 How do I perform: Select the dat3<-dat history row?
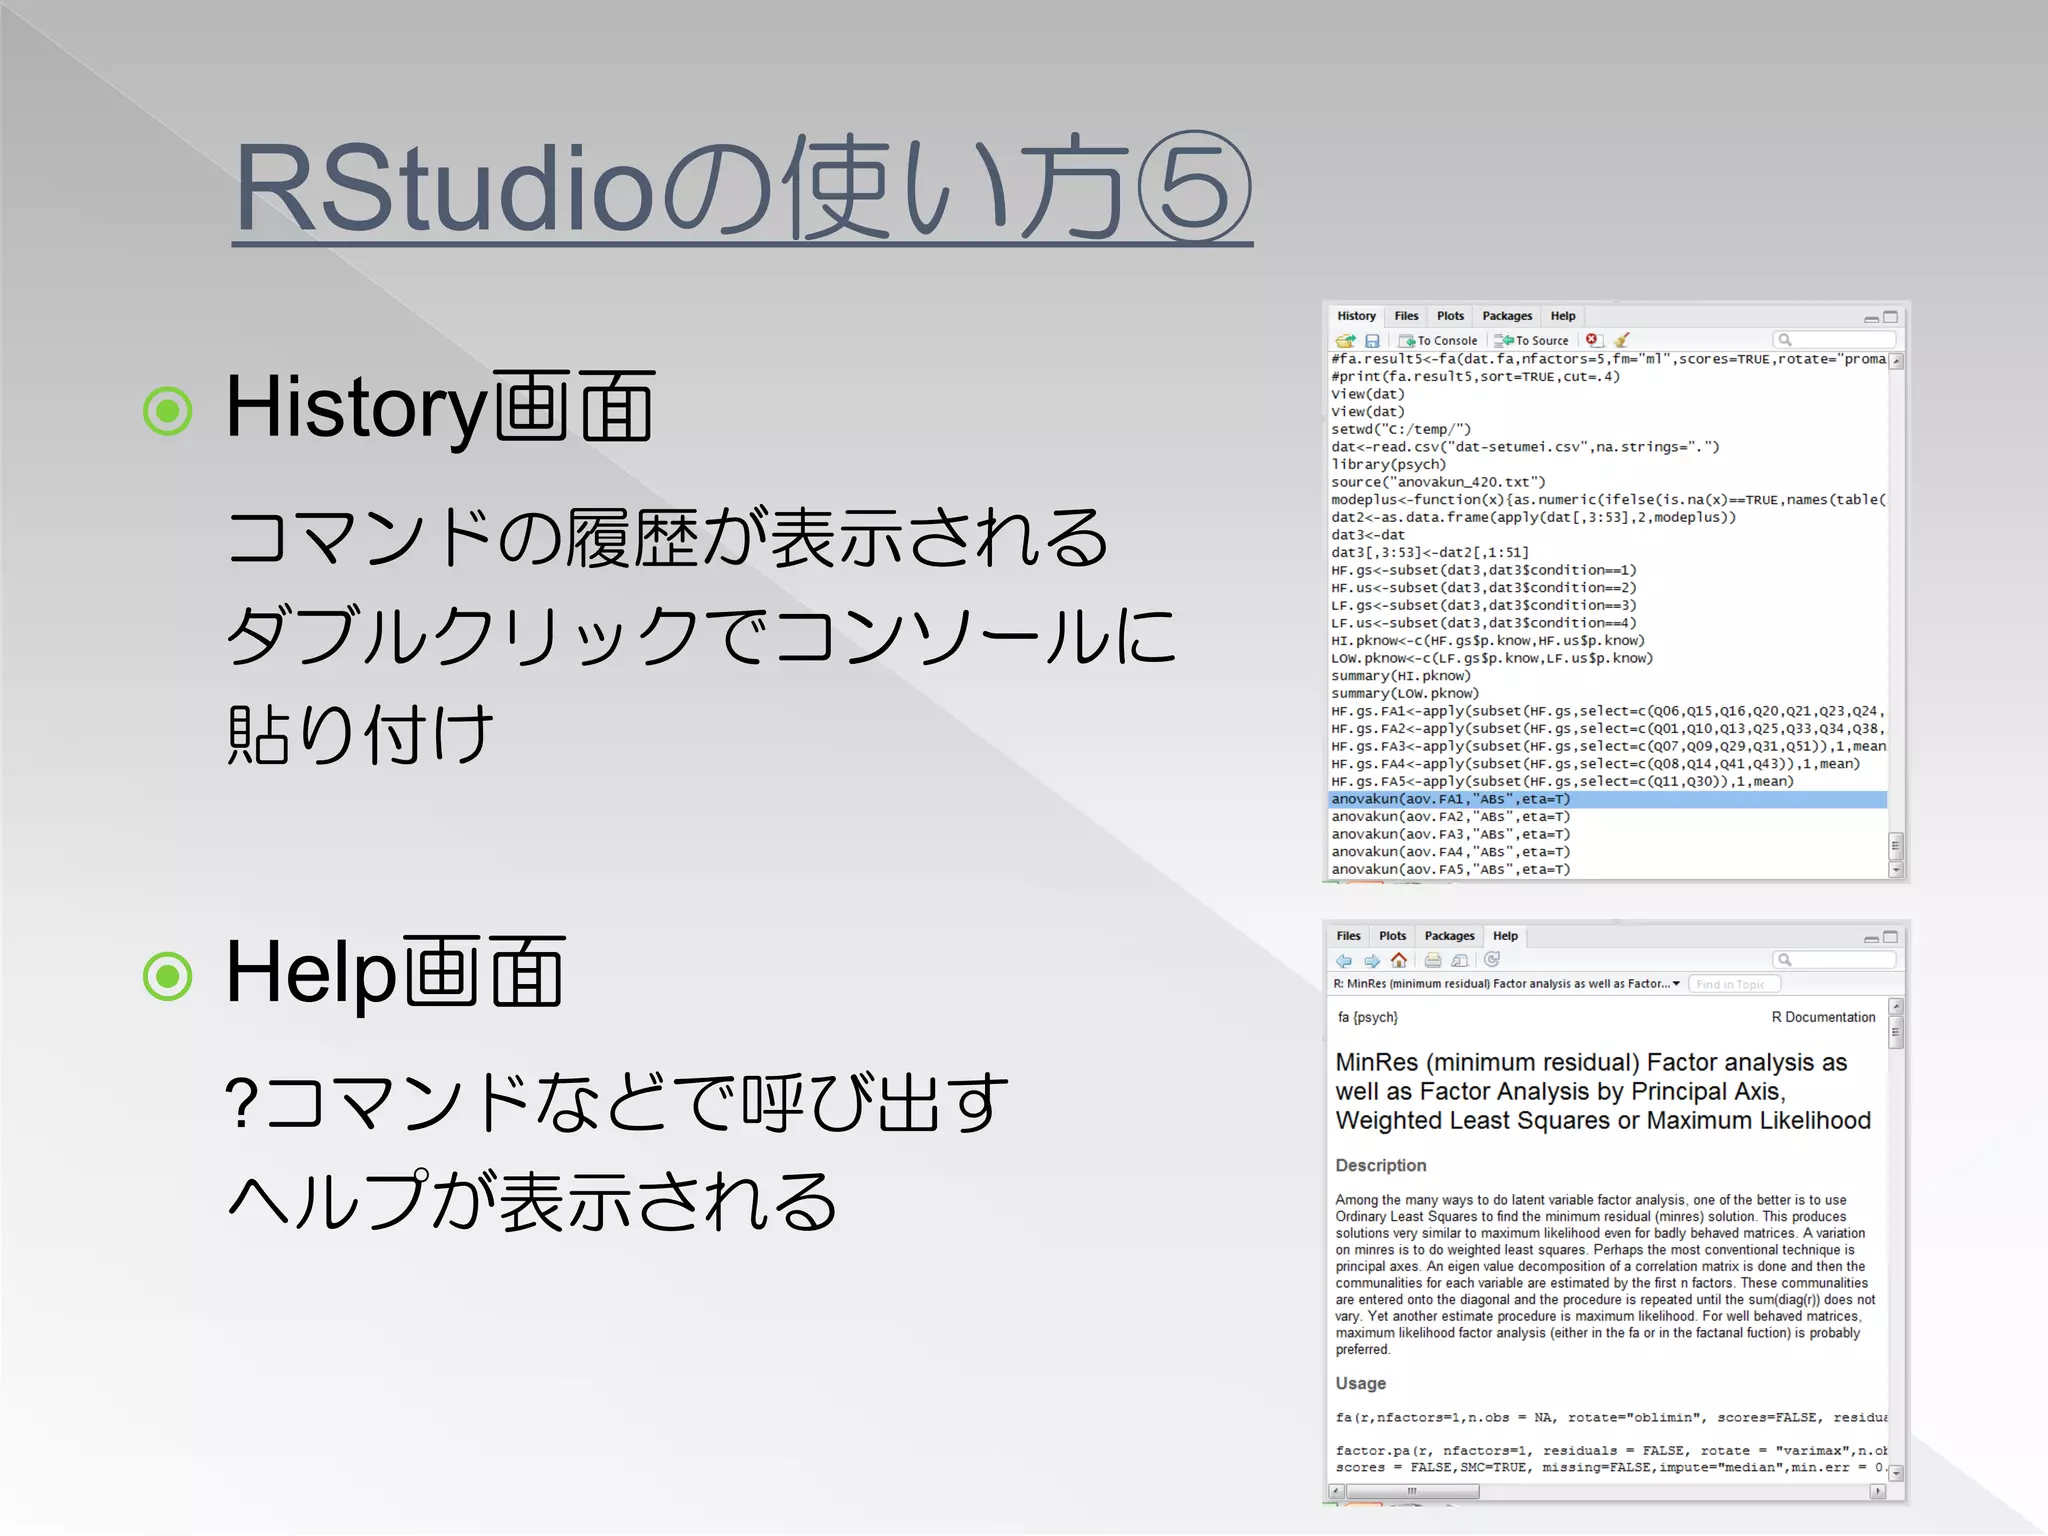point(1608,535)
